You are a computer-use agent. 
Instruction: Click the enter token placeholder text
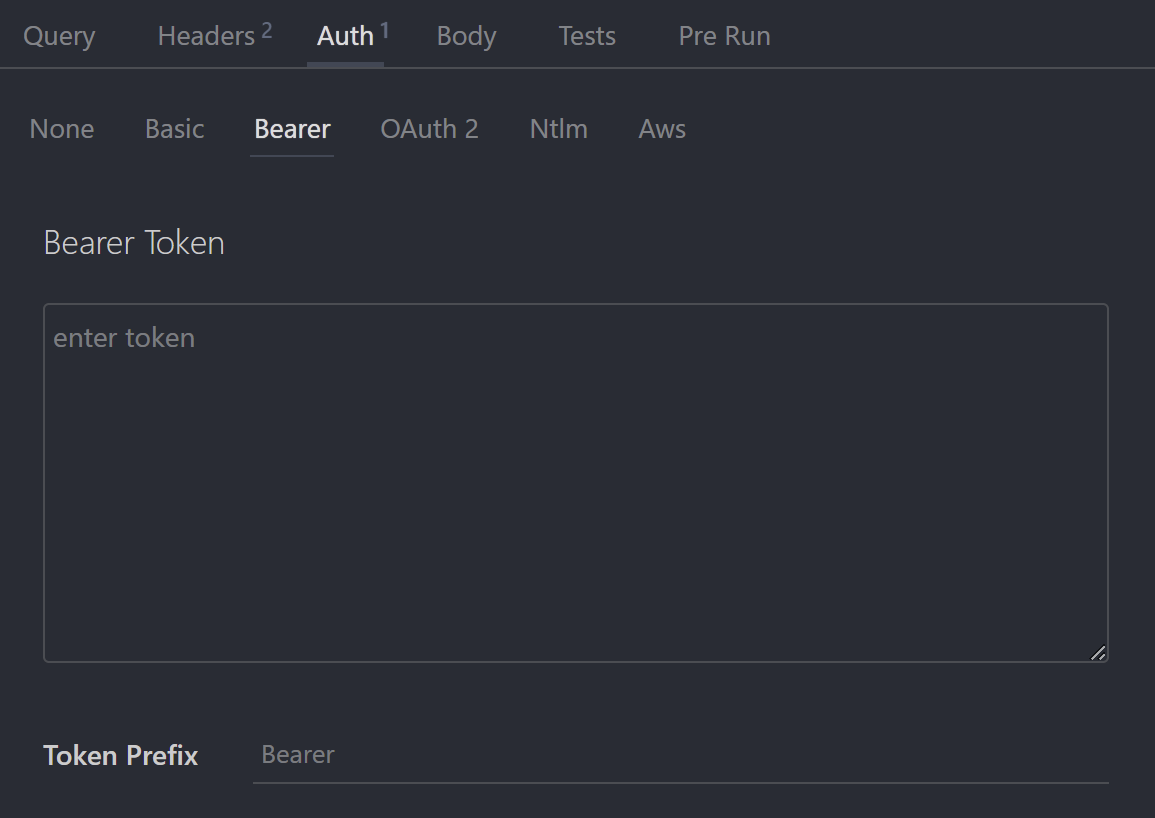click(124, 337)
